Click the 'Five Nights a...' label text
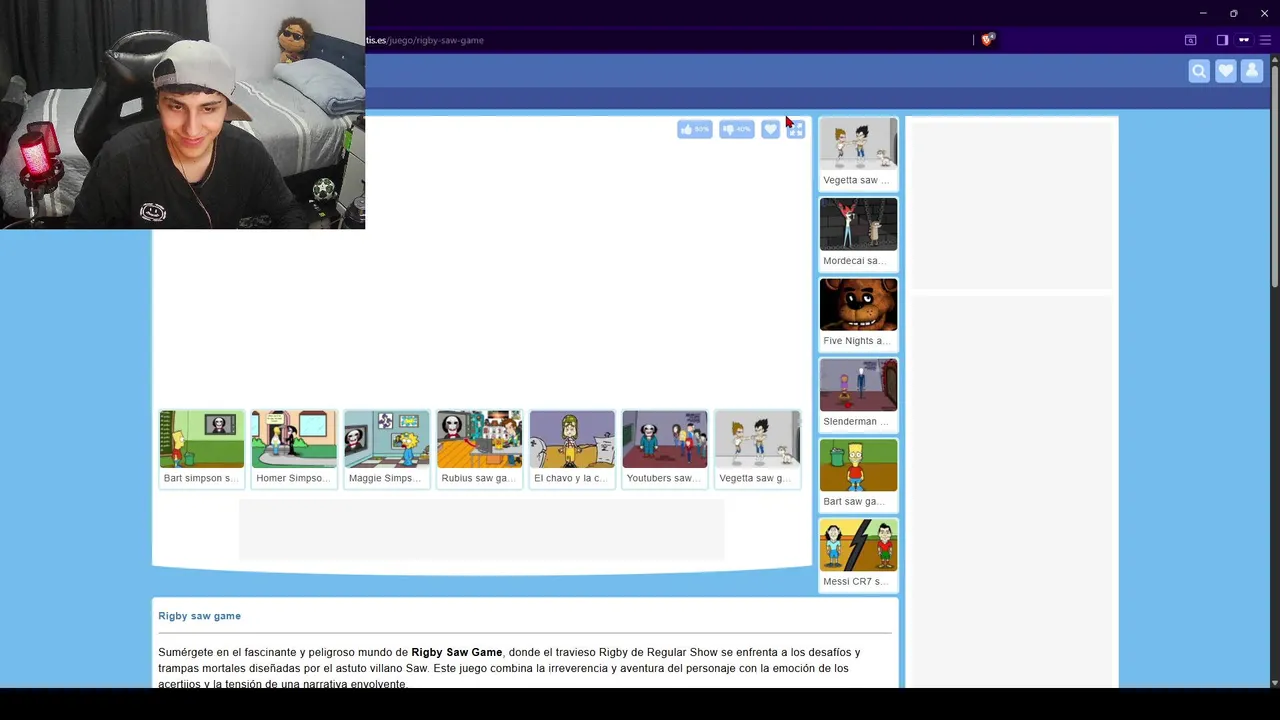 [856, 341]
